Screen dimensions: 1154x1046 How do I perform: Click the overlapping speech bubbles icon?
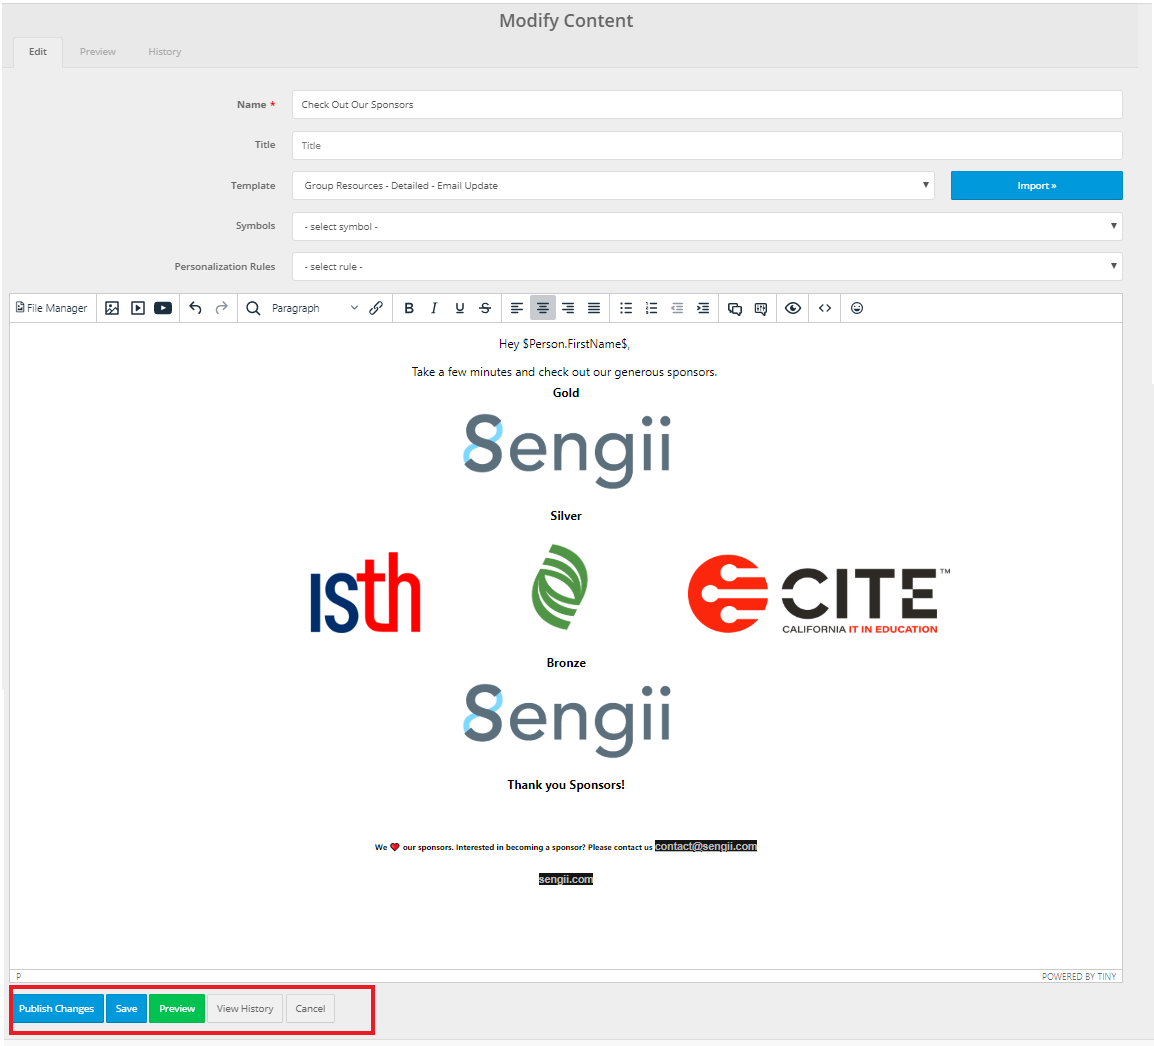pos(734,308)
